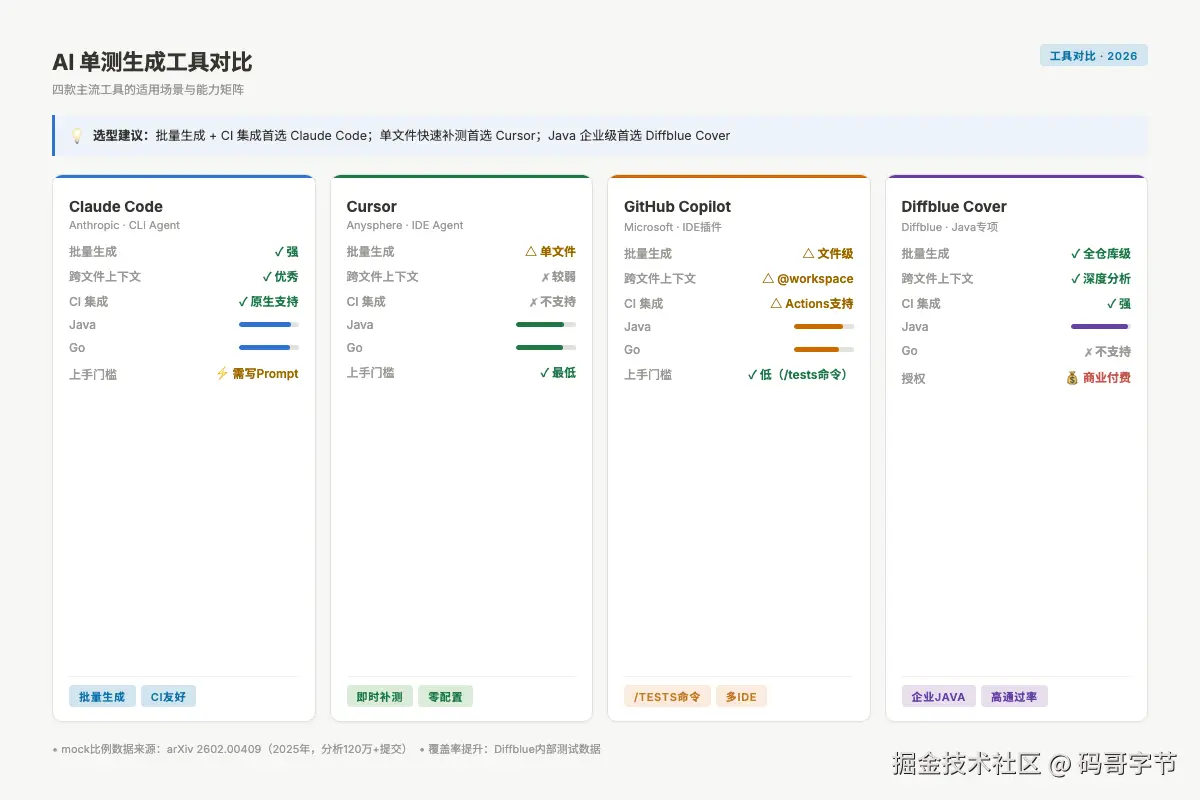The width and height of the screenshot is (1200, 800).
Task: Select the Claude Code card title
Action: coord(116,207)
